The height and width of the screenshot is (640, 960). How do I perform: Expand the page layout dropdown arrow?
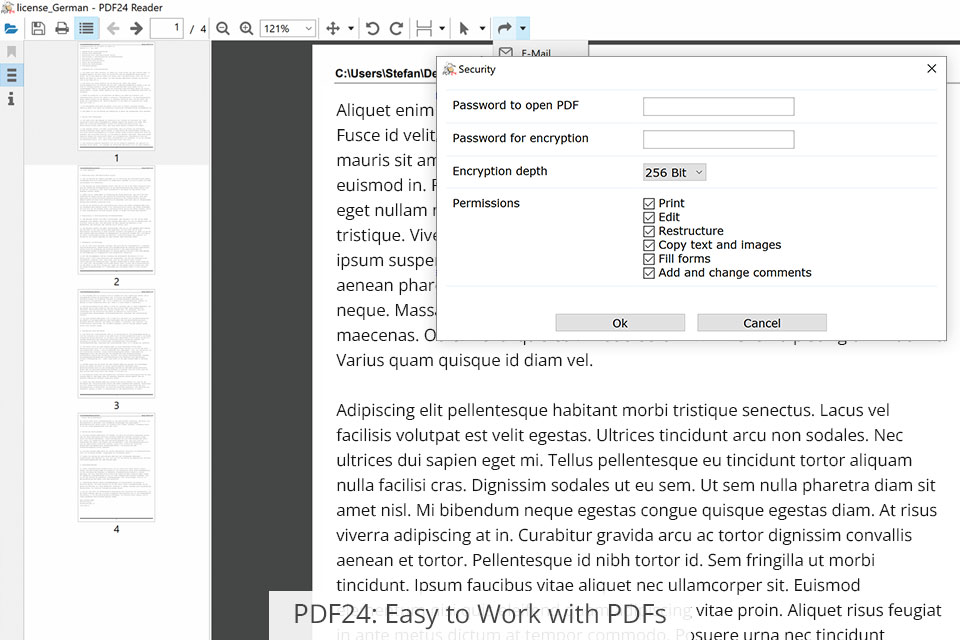pos(442,29)
